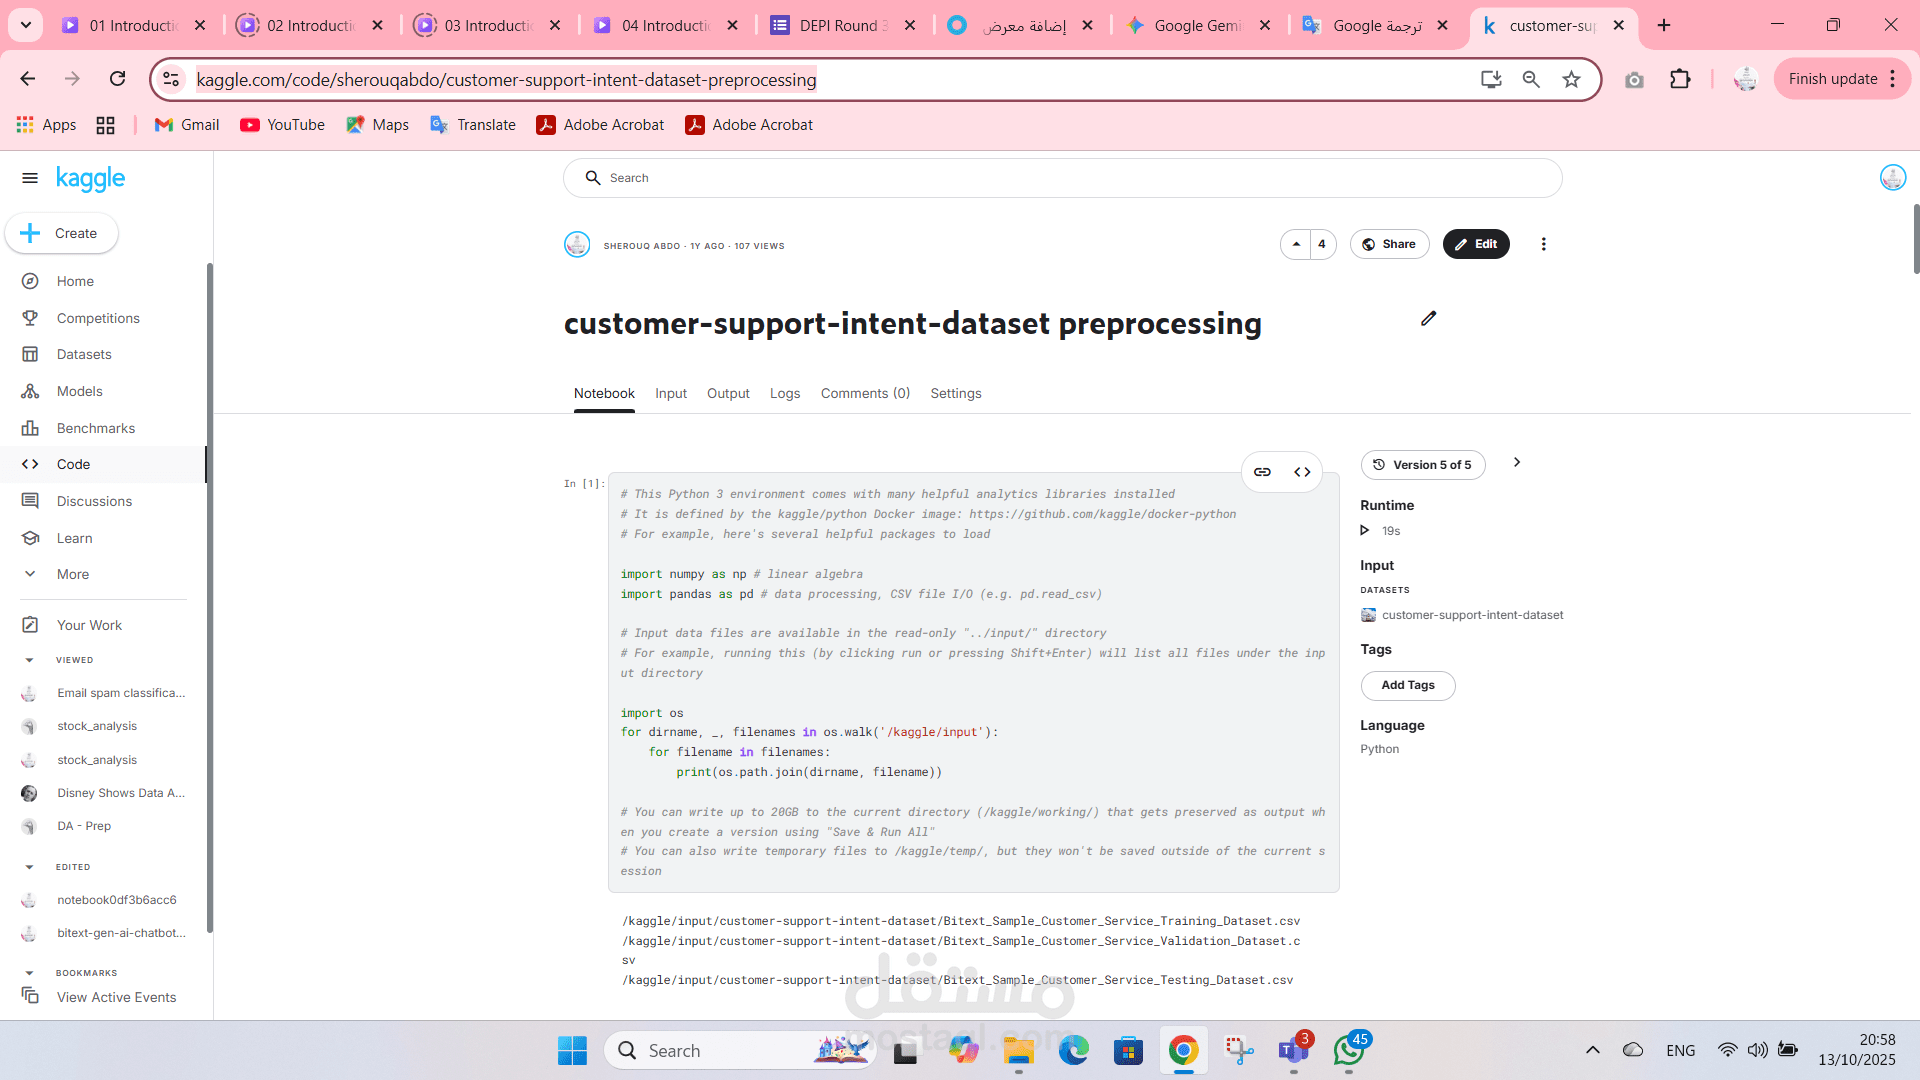The height and width of the screenshot is (1080, 1920).
Task: Upvote the notebook with the arrow button
Action: 1296,244
